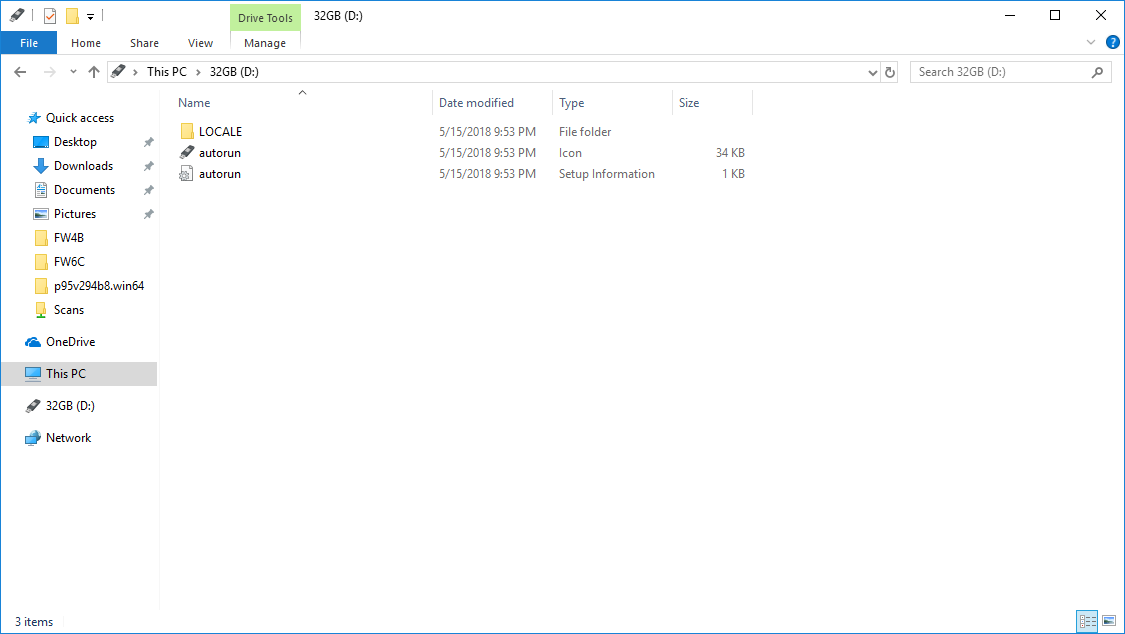The width and height of the screenshot is (1125, 634).
Task: Open the Scans folder in navigation pane
Action: click(x=68, y=310)
